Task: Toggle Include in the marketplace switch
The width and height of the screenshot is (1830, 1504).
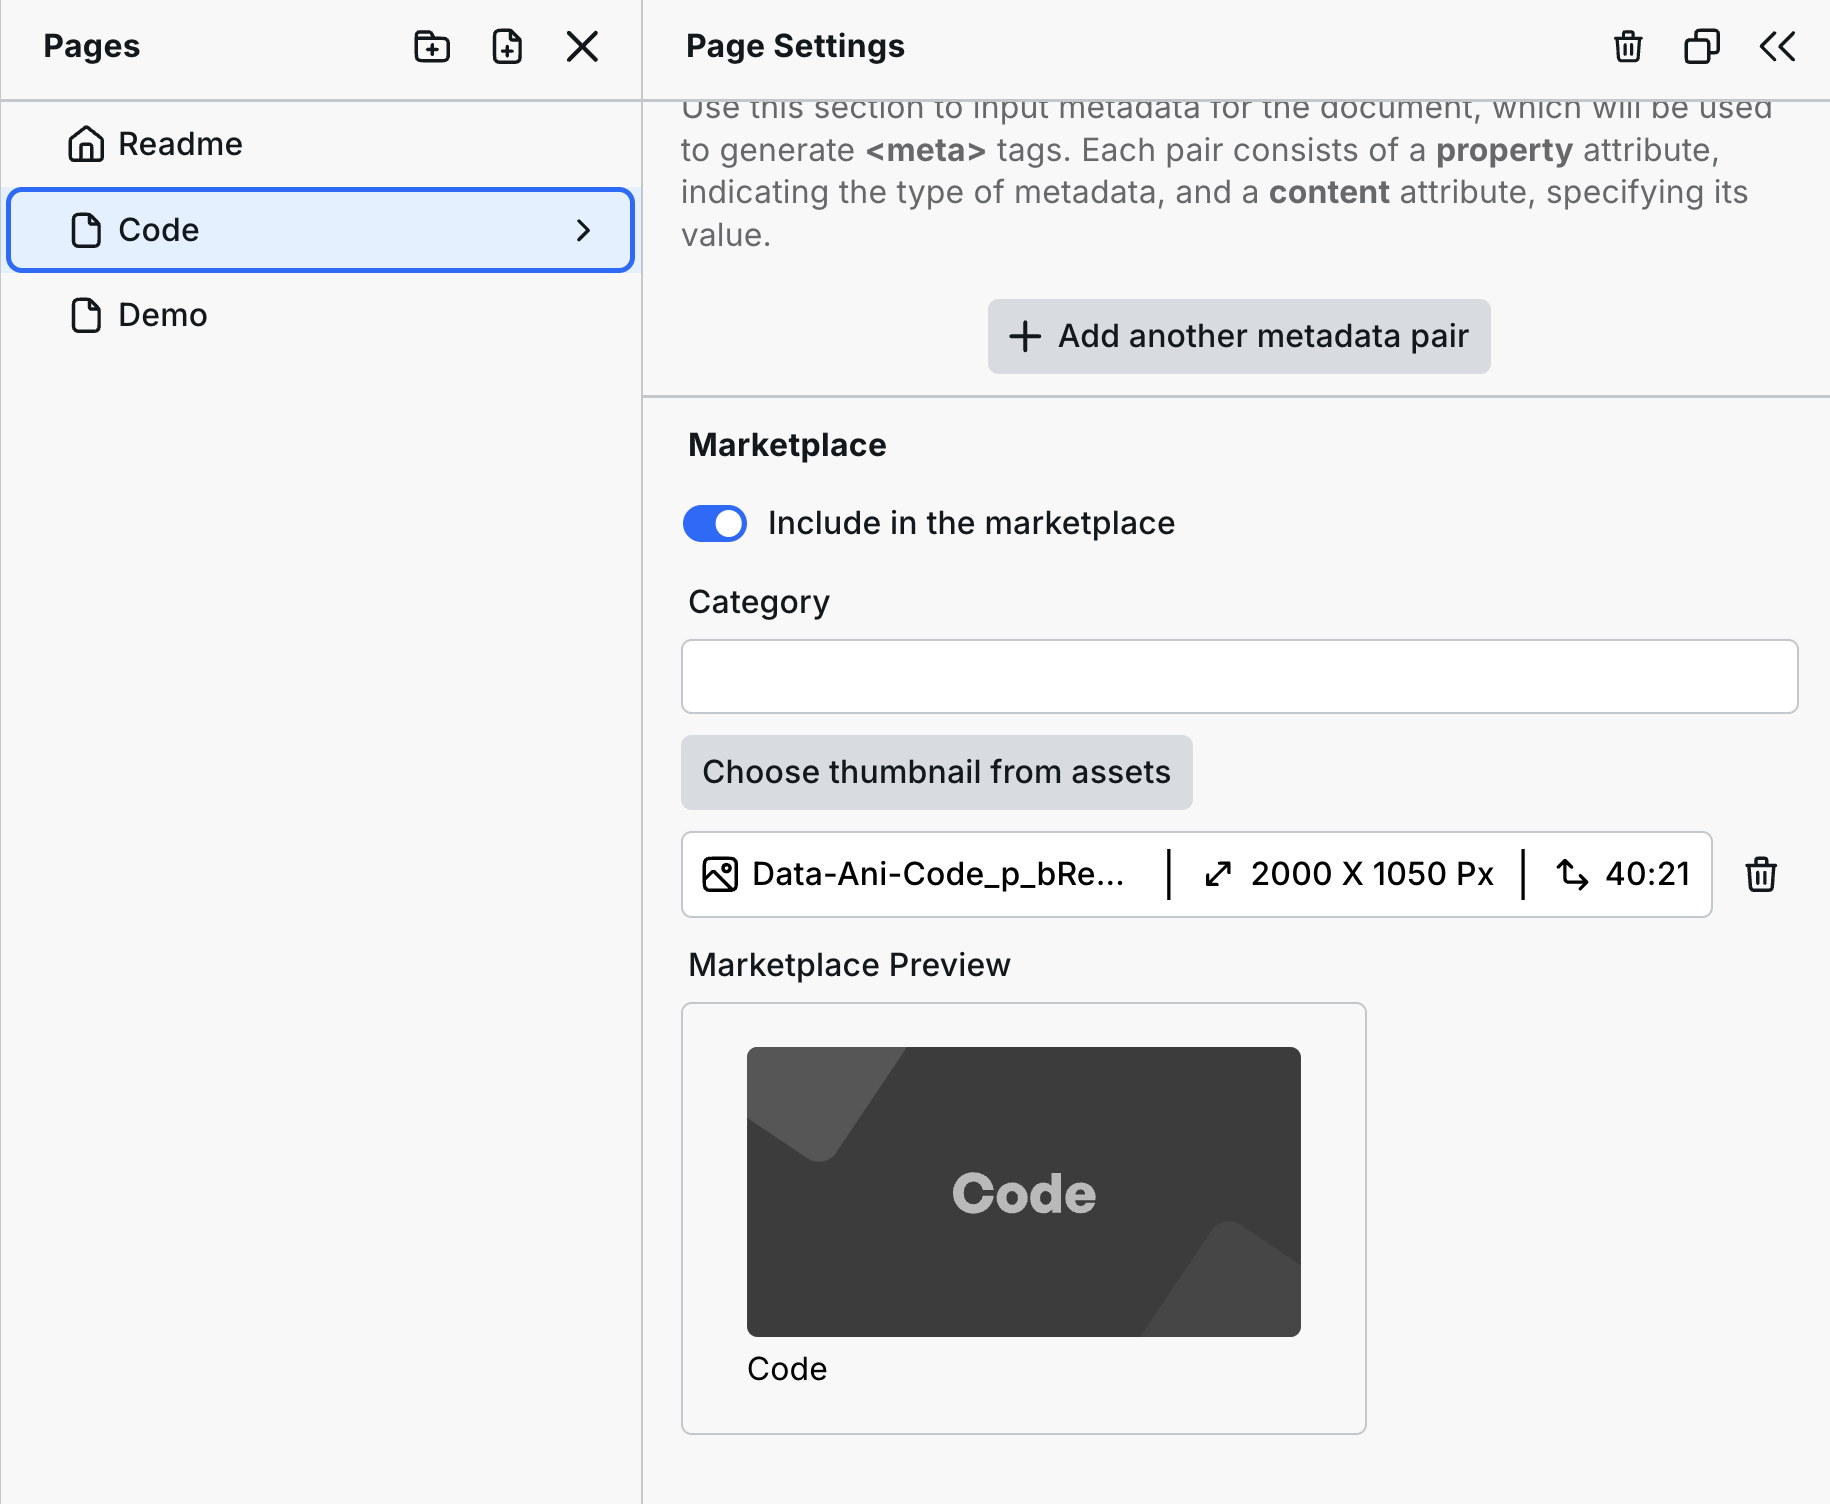Action: [714, 523]
